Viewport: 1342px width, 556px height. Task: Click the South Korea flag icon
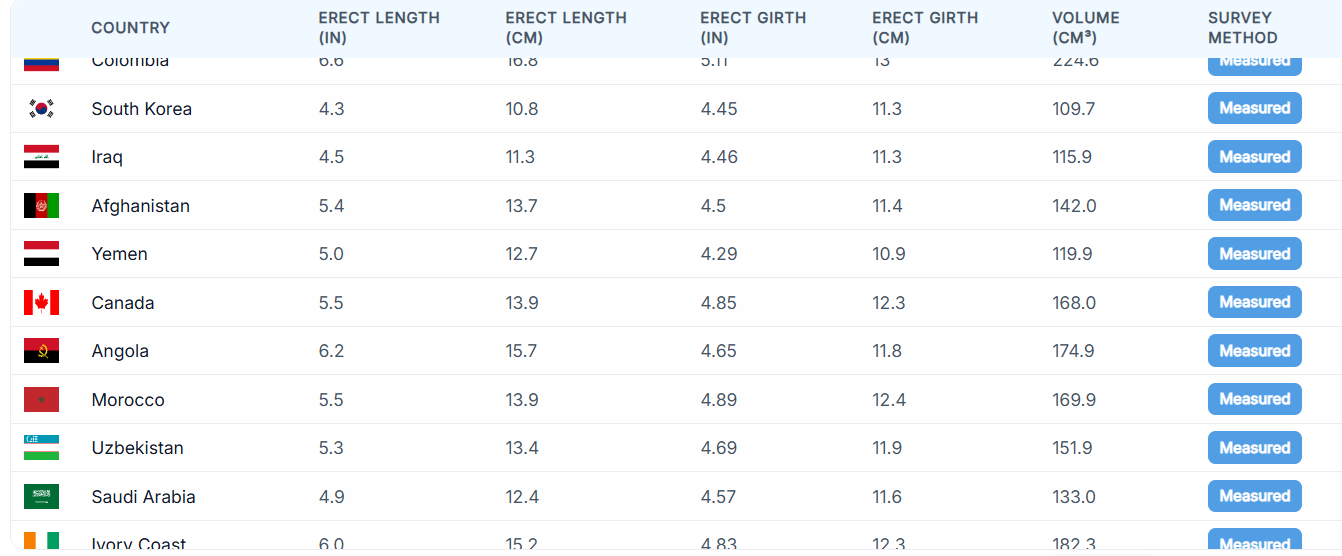pos(41,109)
